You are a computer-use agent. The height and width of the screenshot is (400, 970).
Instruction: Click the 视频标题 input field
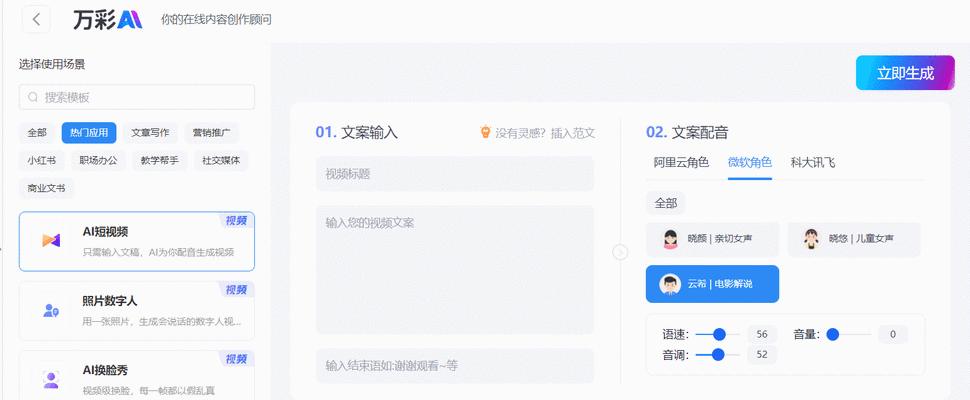pyautogui.click(x=455, y=174)
